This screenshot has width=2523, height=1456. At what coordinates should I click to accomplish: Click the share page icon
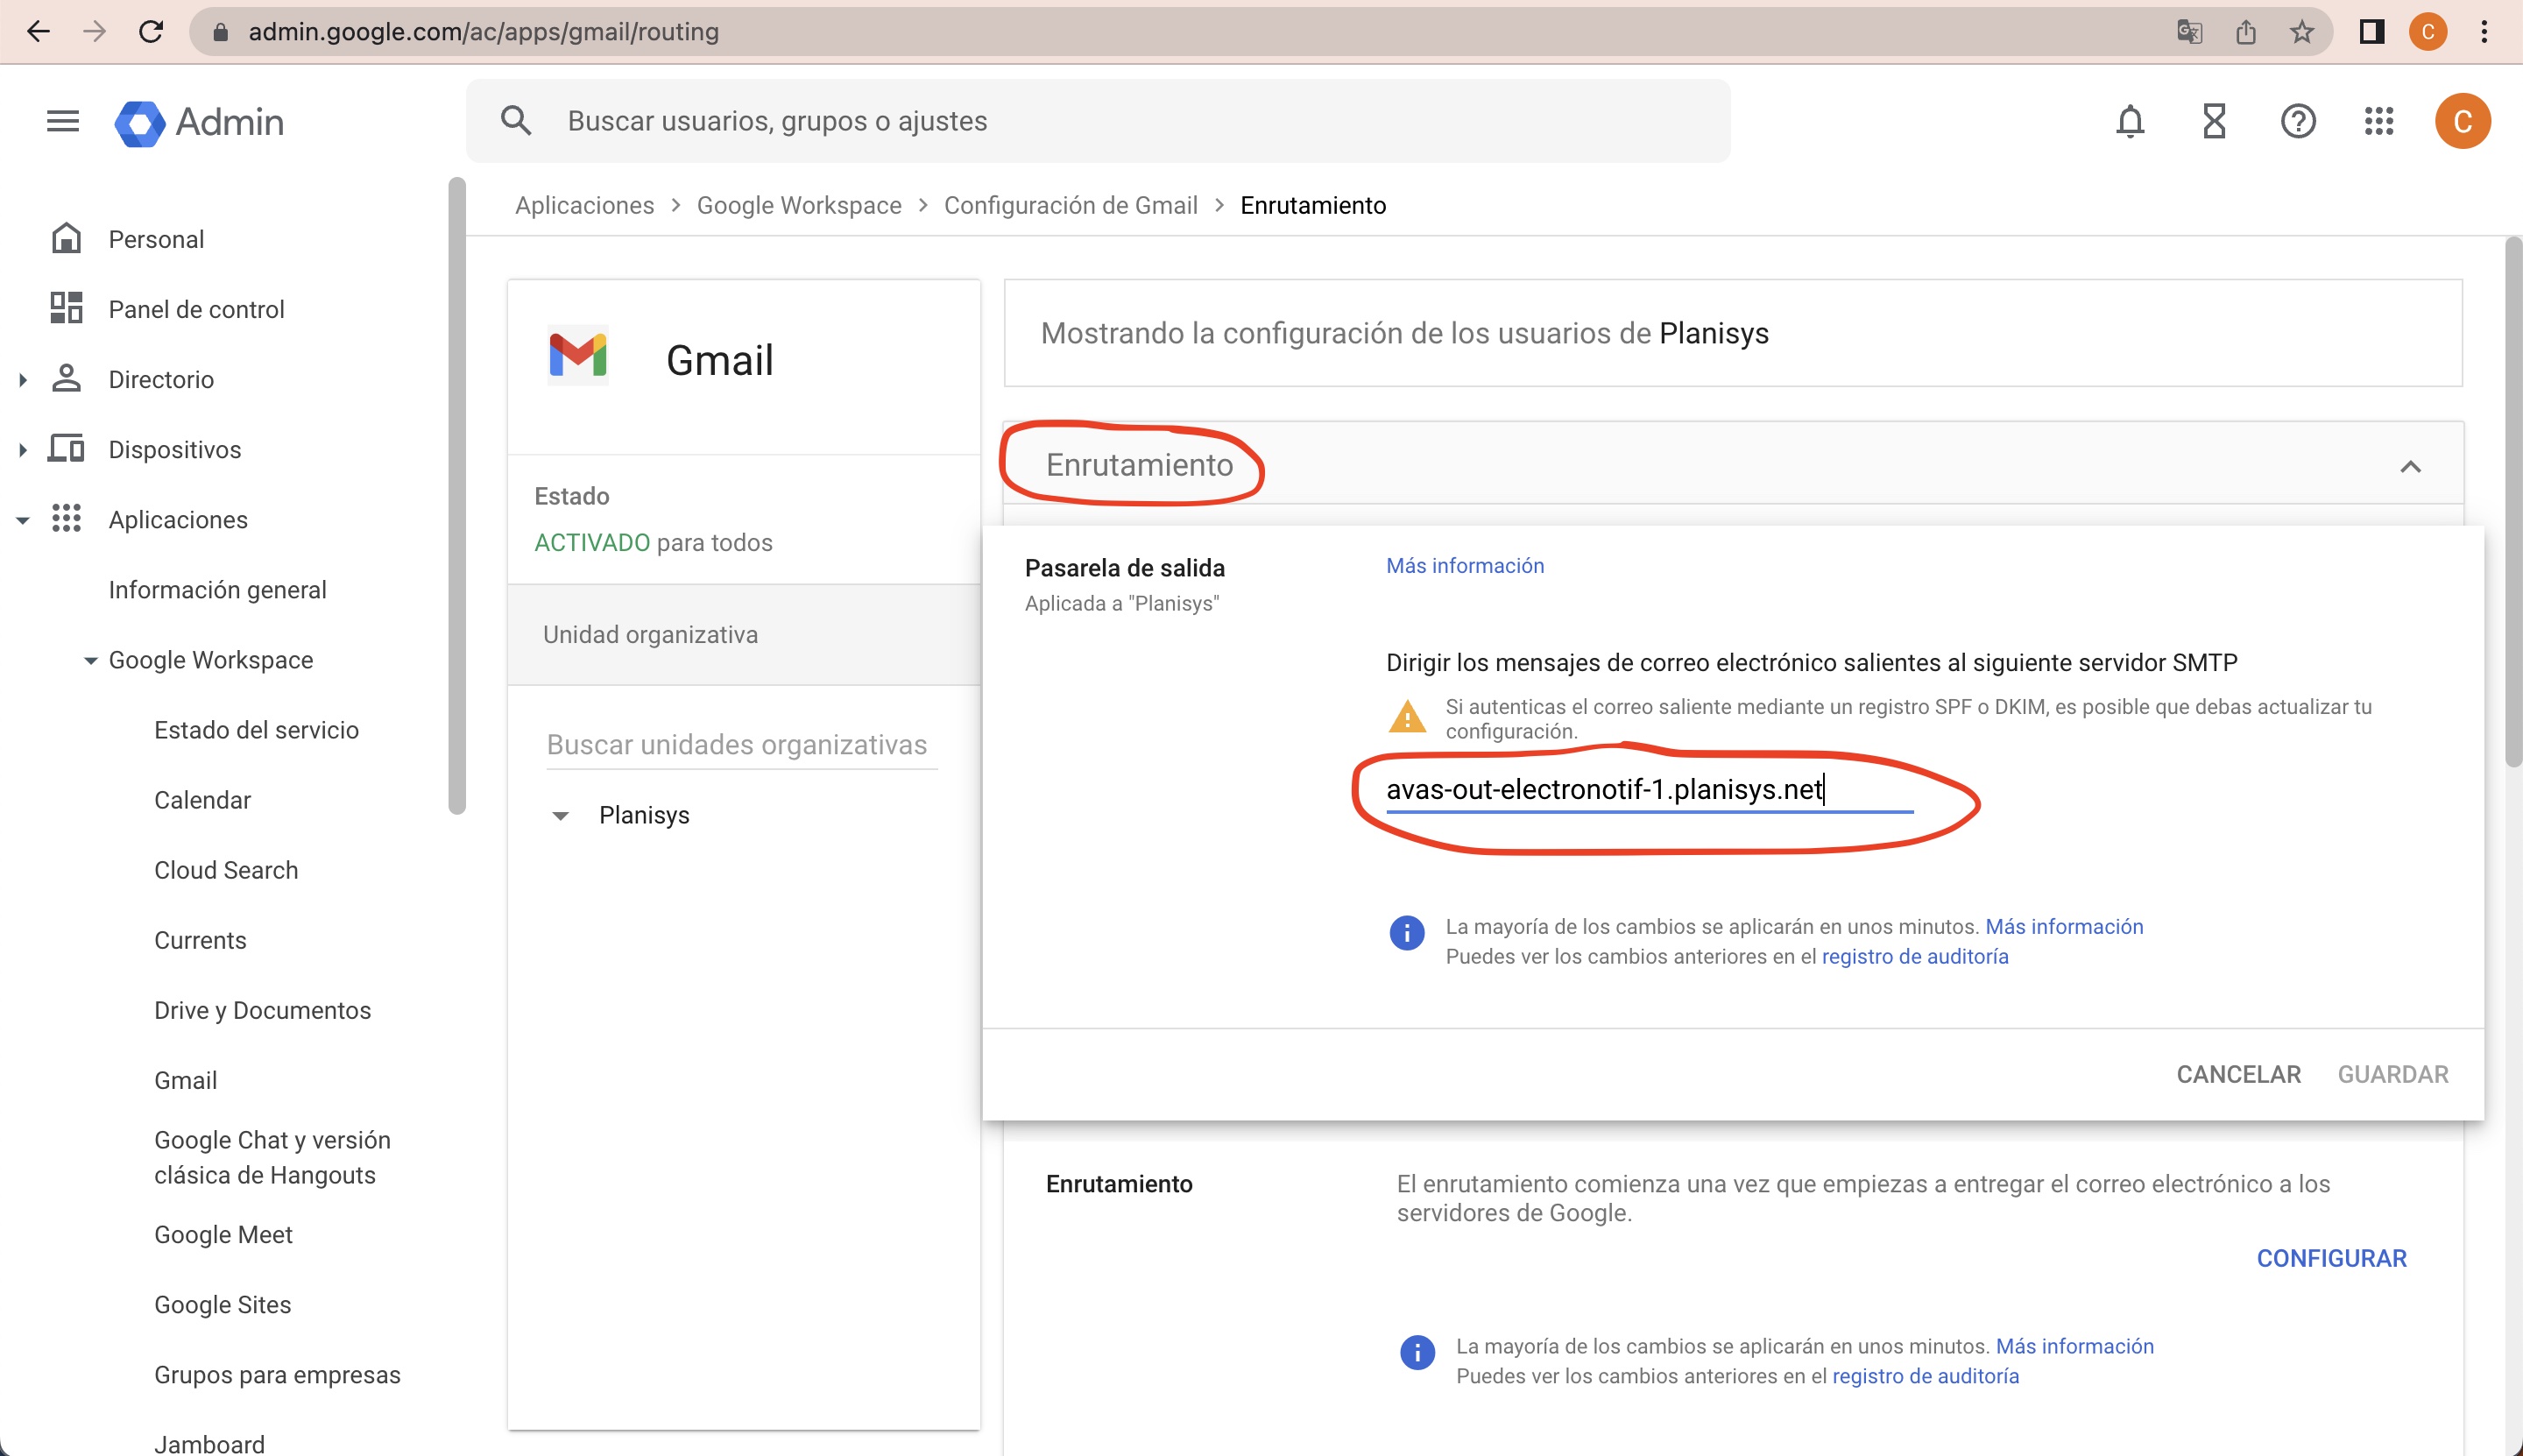point(2246,32)
